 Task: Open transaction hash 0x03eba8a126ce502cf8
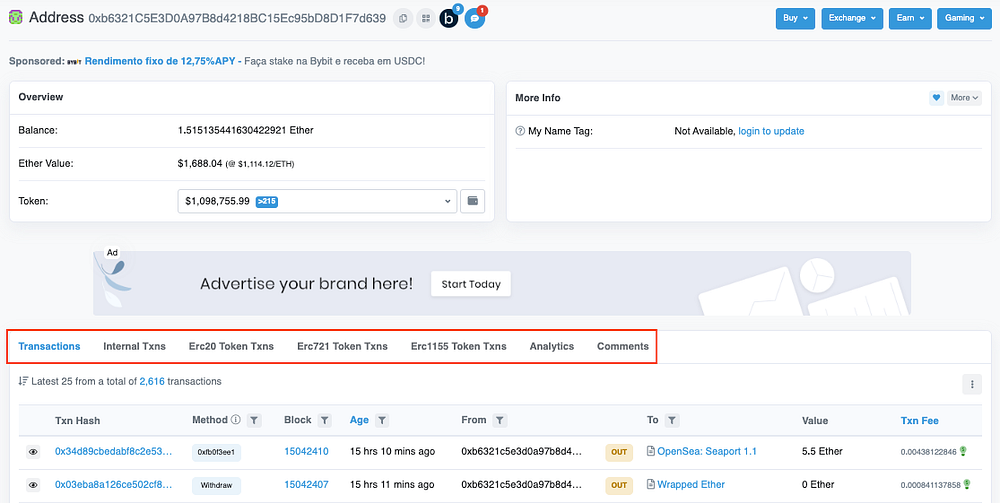point(114,485)
